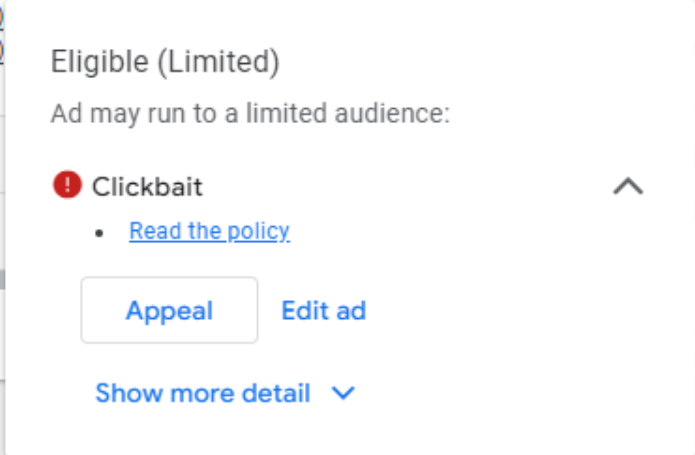695x455 pixels.
Task: Click the 'Ad may run to a limited audience' text
Action: pos(250,112)
